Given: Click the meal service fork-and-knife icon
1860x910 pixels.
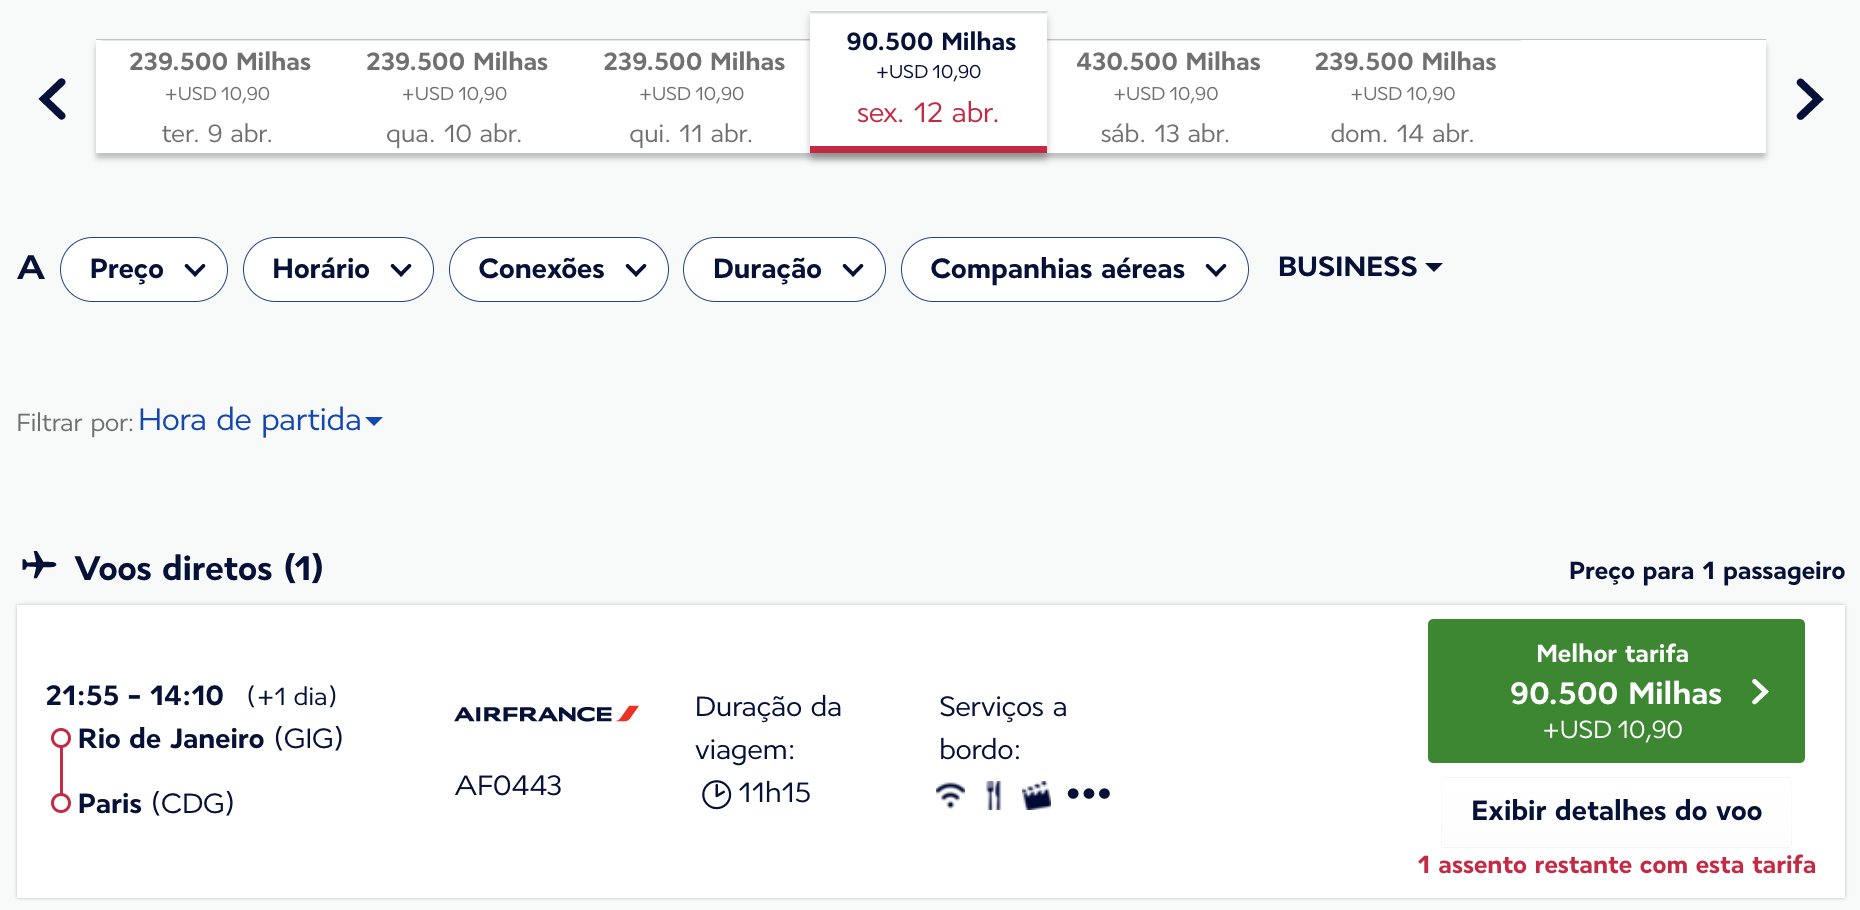Looking at the screenshot, I should click(x=993, y=795).
